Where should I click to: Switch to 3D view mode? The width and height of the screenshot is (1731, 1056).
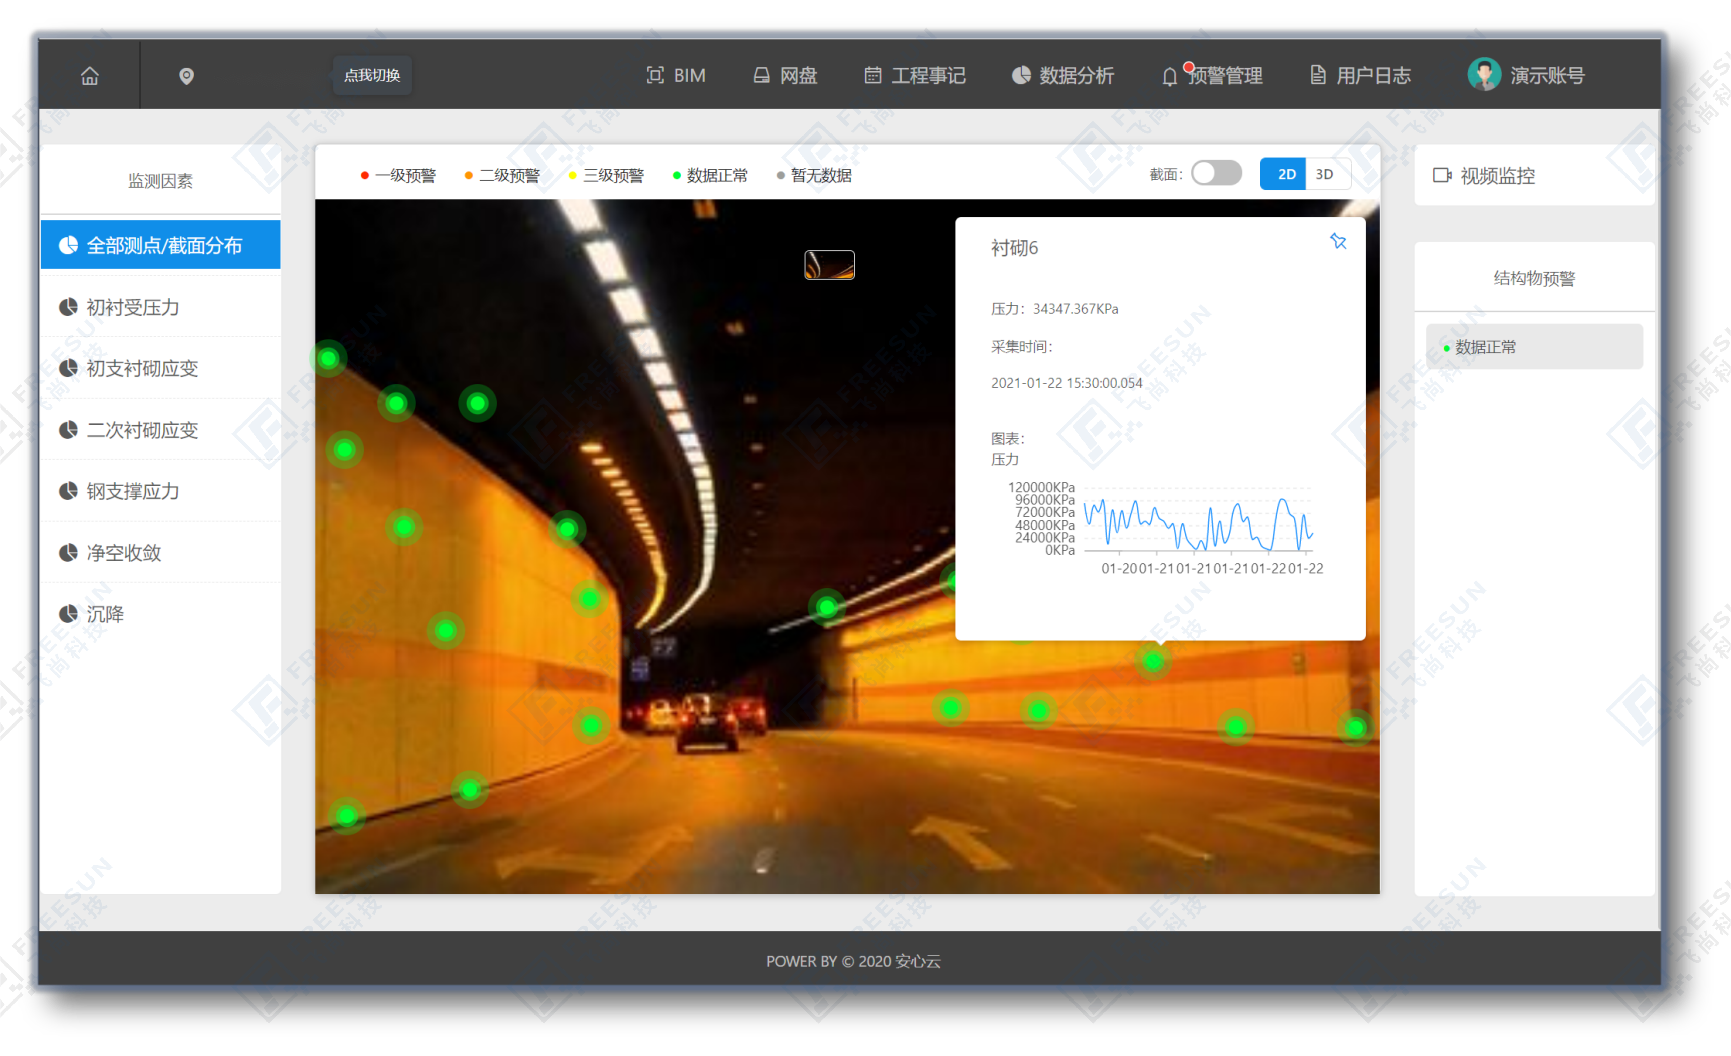(x=1324, y=174)
